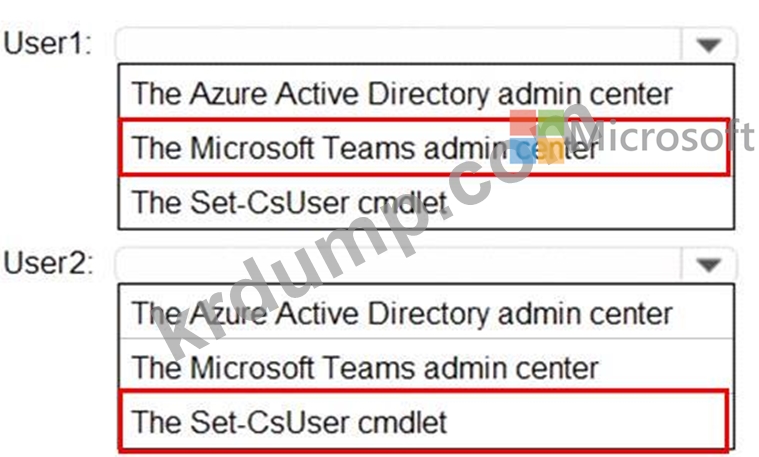Screen dimensions: 759x457
Task: Click the User2 combo box field
Action: pyautogui.click(x=398, y=265)
